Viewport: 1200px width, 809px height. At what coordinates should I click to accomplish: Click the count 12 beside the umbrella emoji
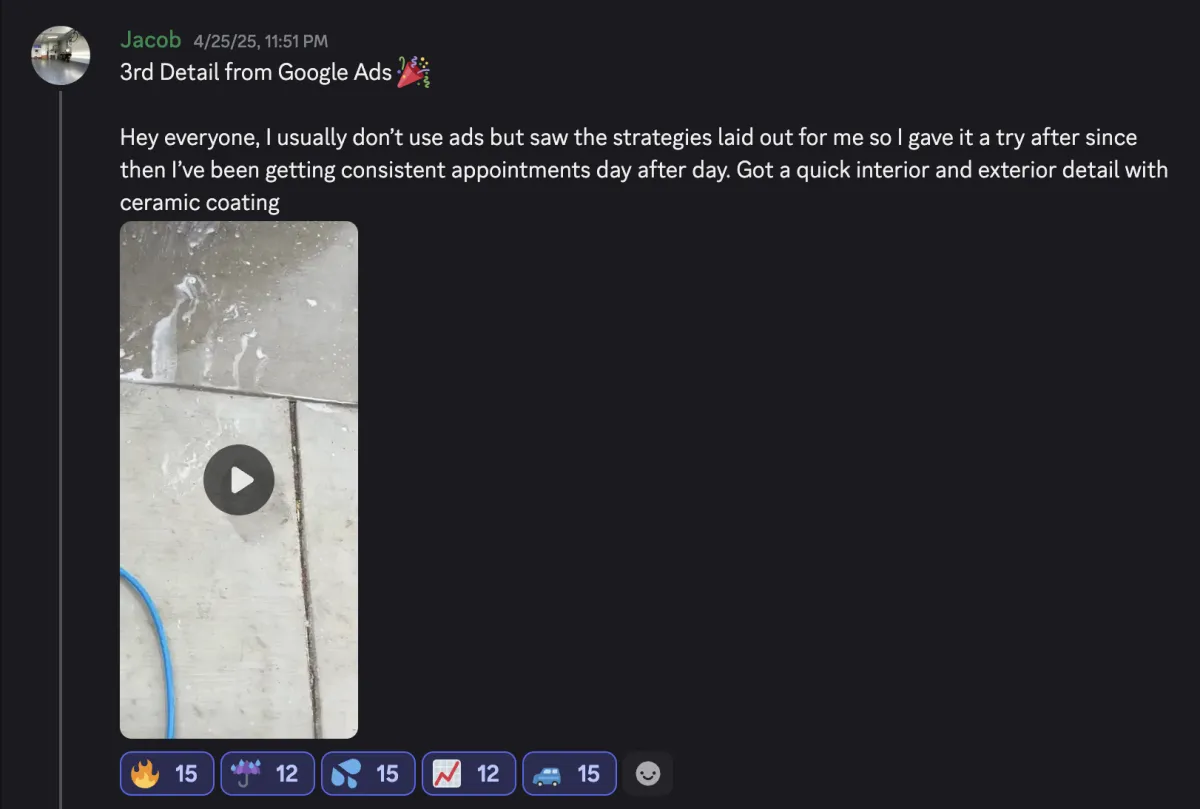coord(287,773)
